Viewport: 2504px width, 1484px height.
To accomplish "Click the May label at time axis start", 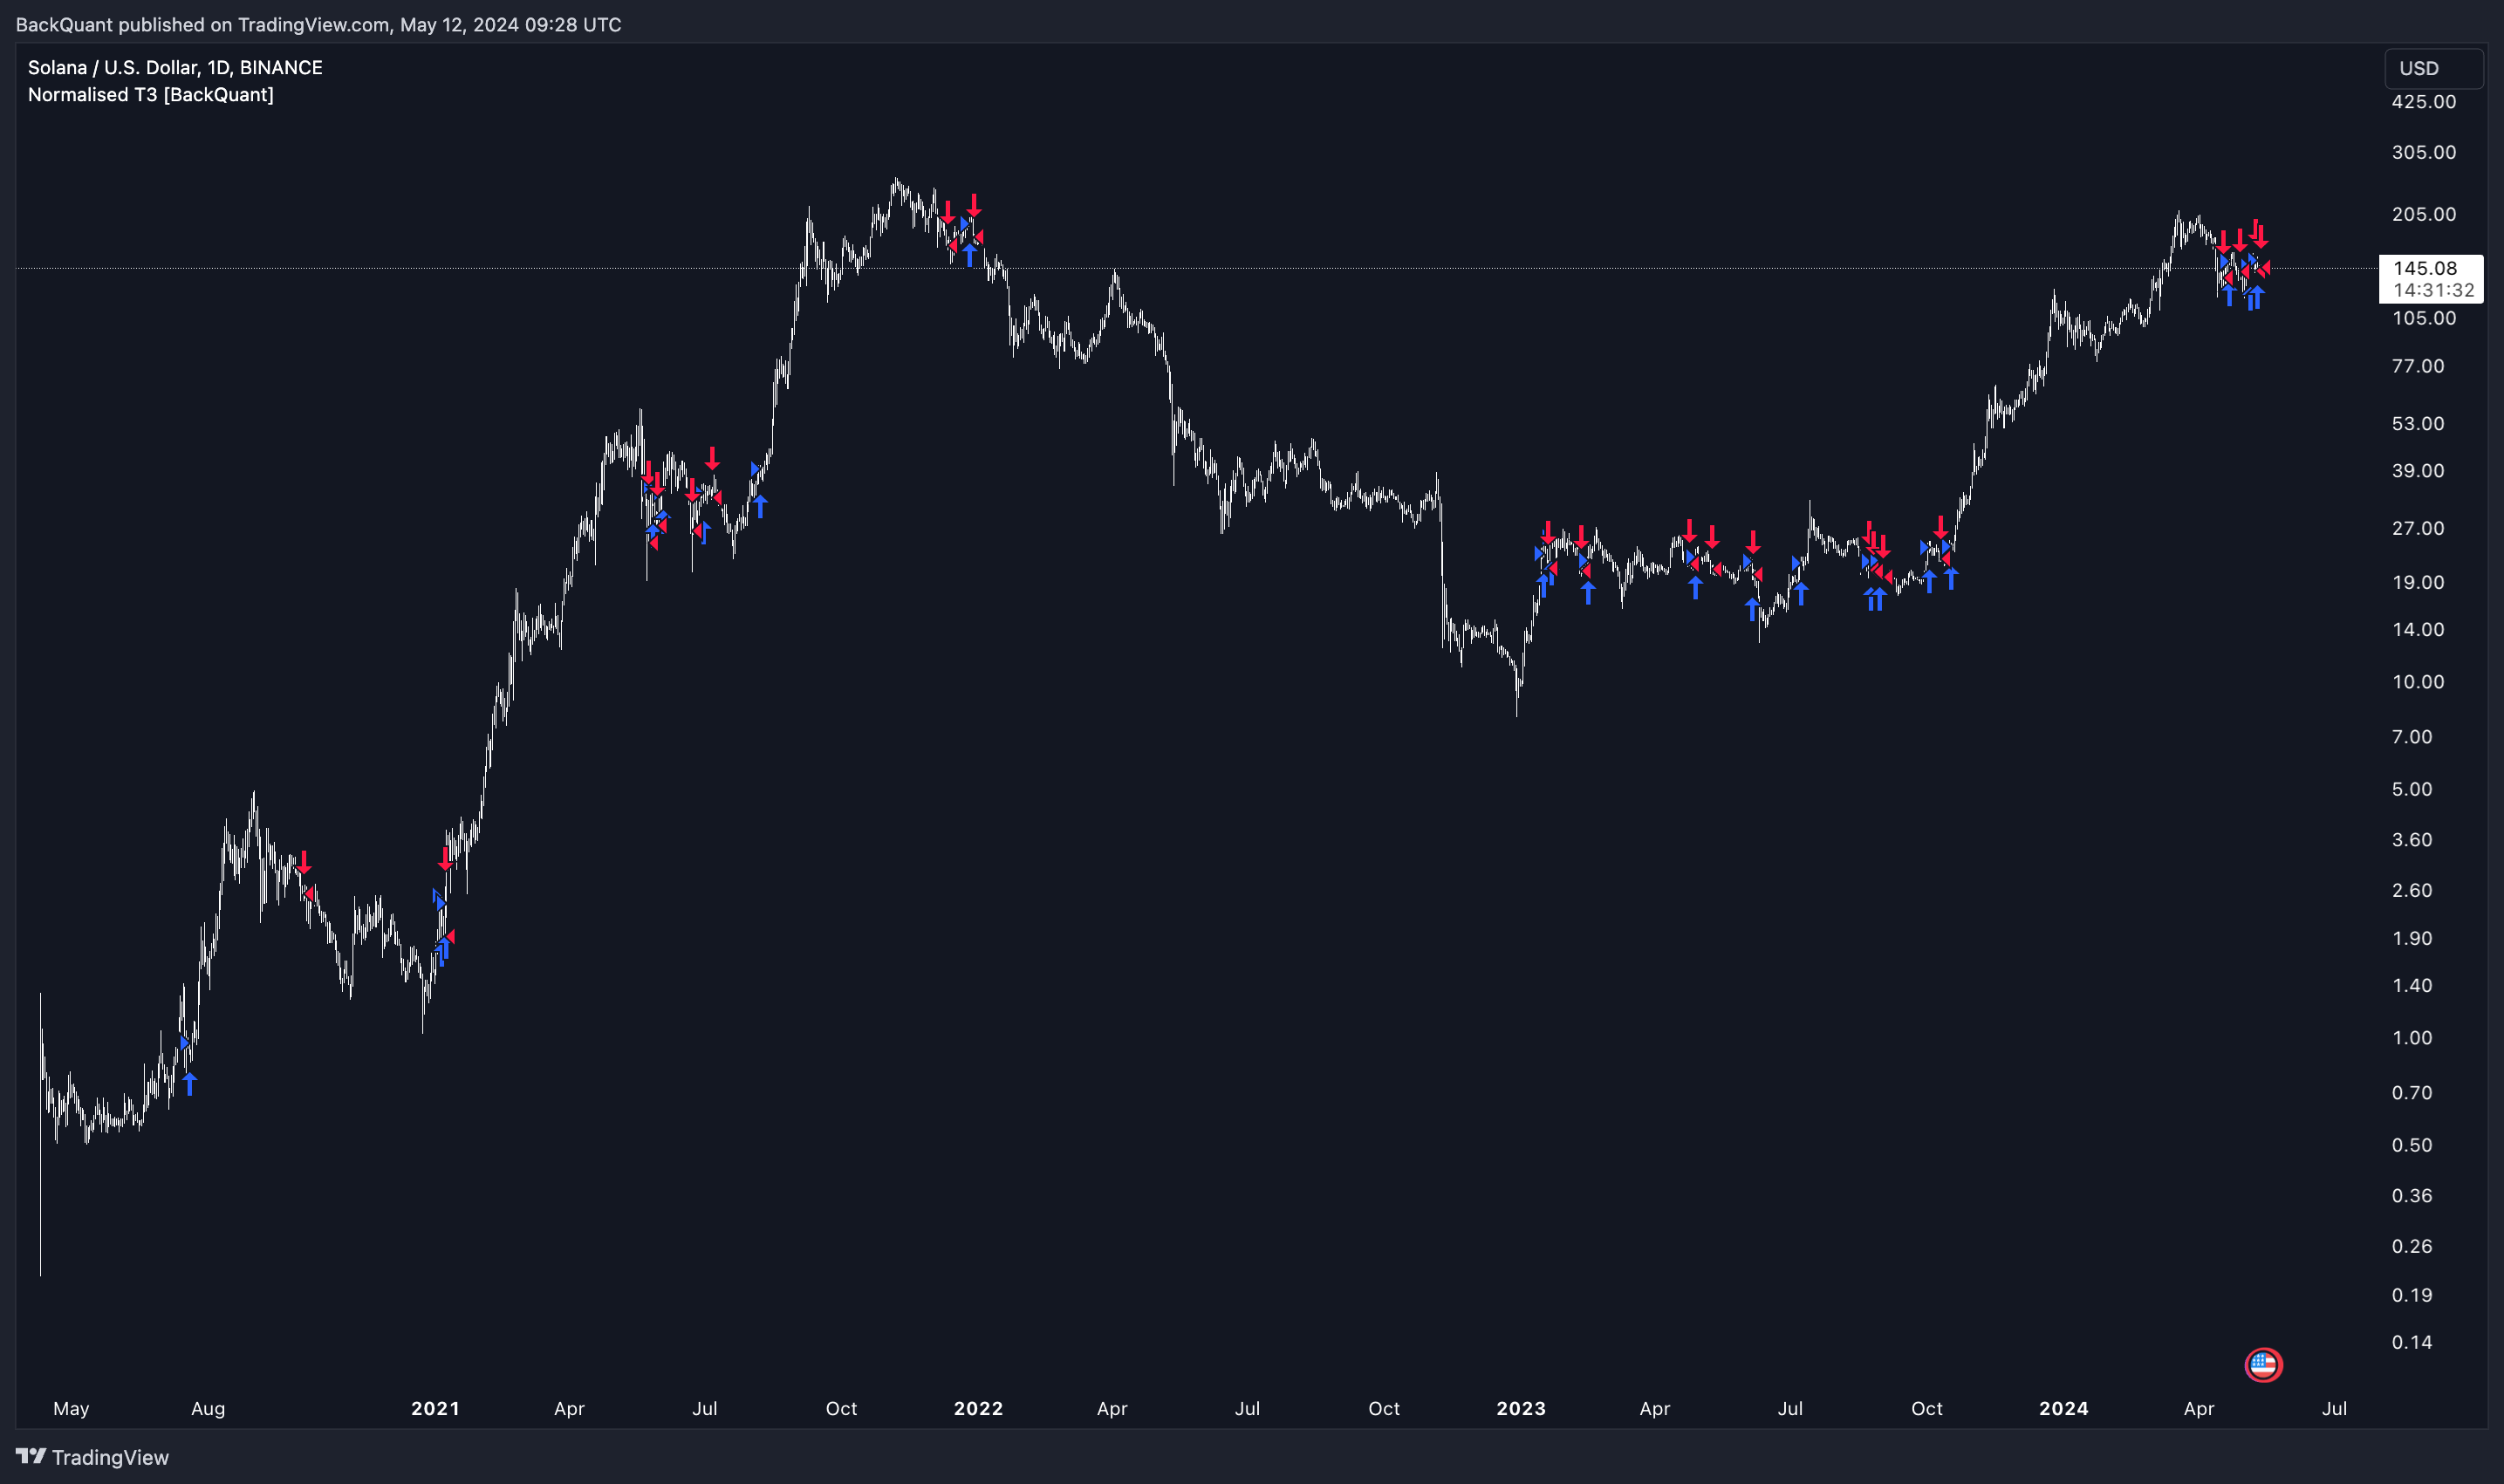I will click(x=71, y=1408).
